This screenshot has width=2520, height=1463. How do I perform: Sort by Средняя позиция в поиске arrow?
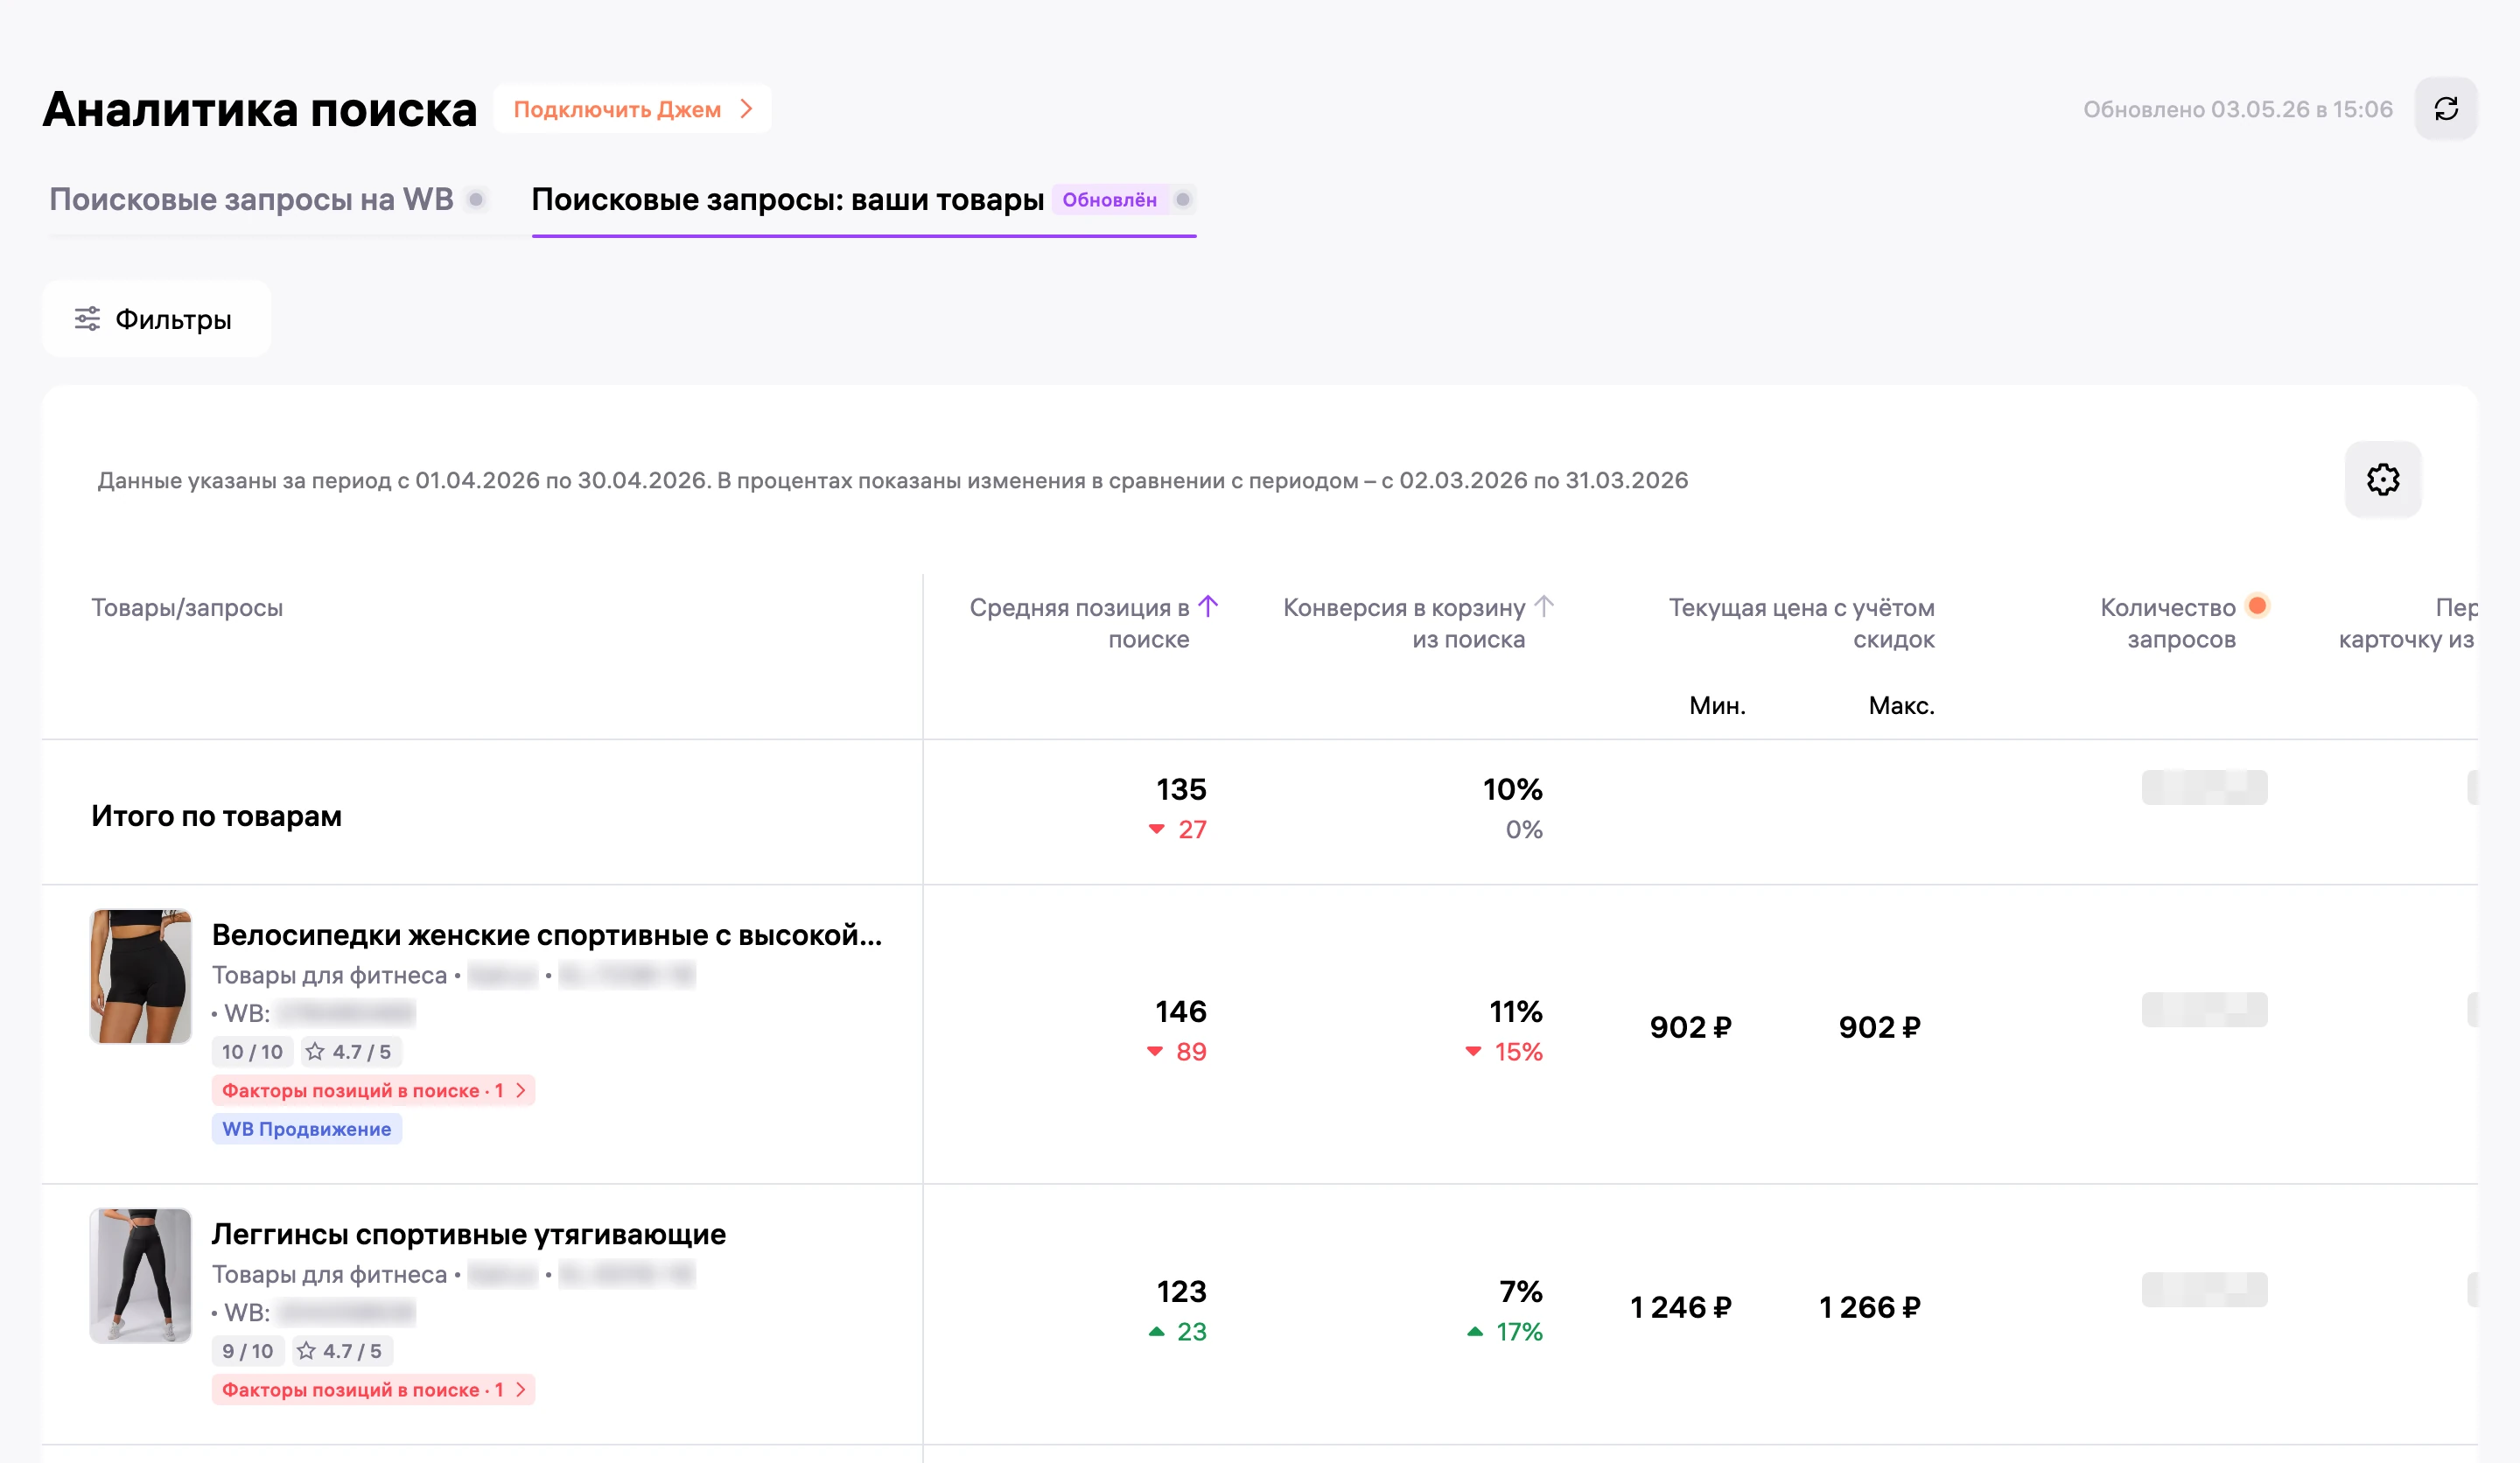coord(1208,606)
